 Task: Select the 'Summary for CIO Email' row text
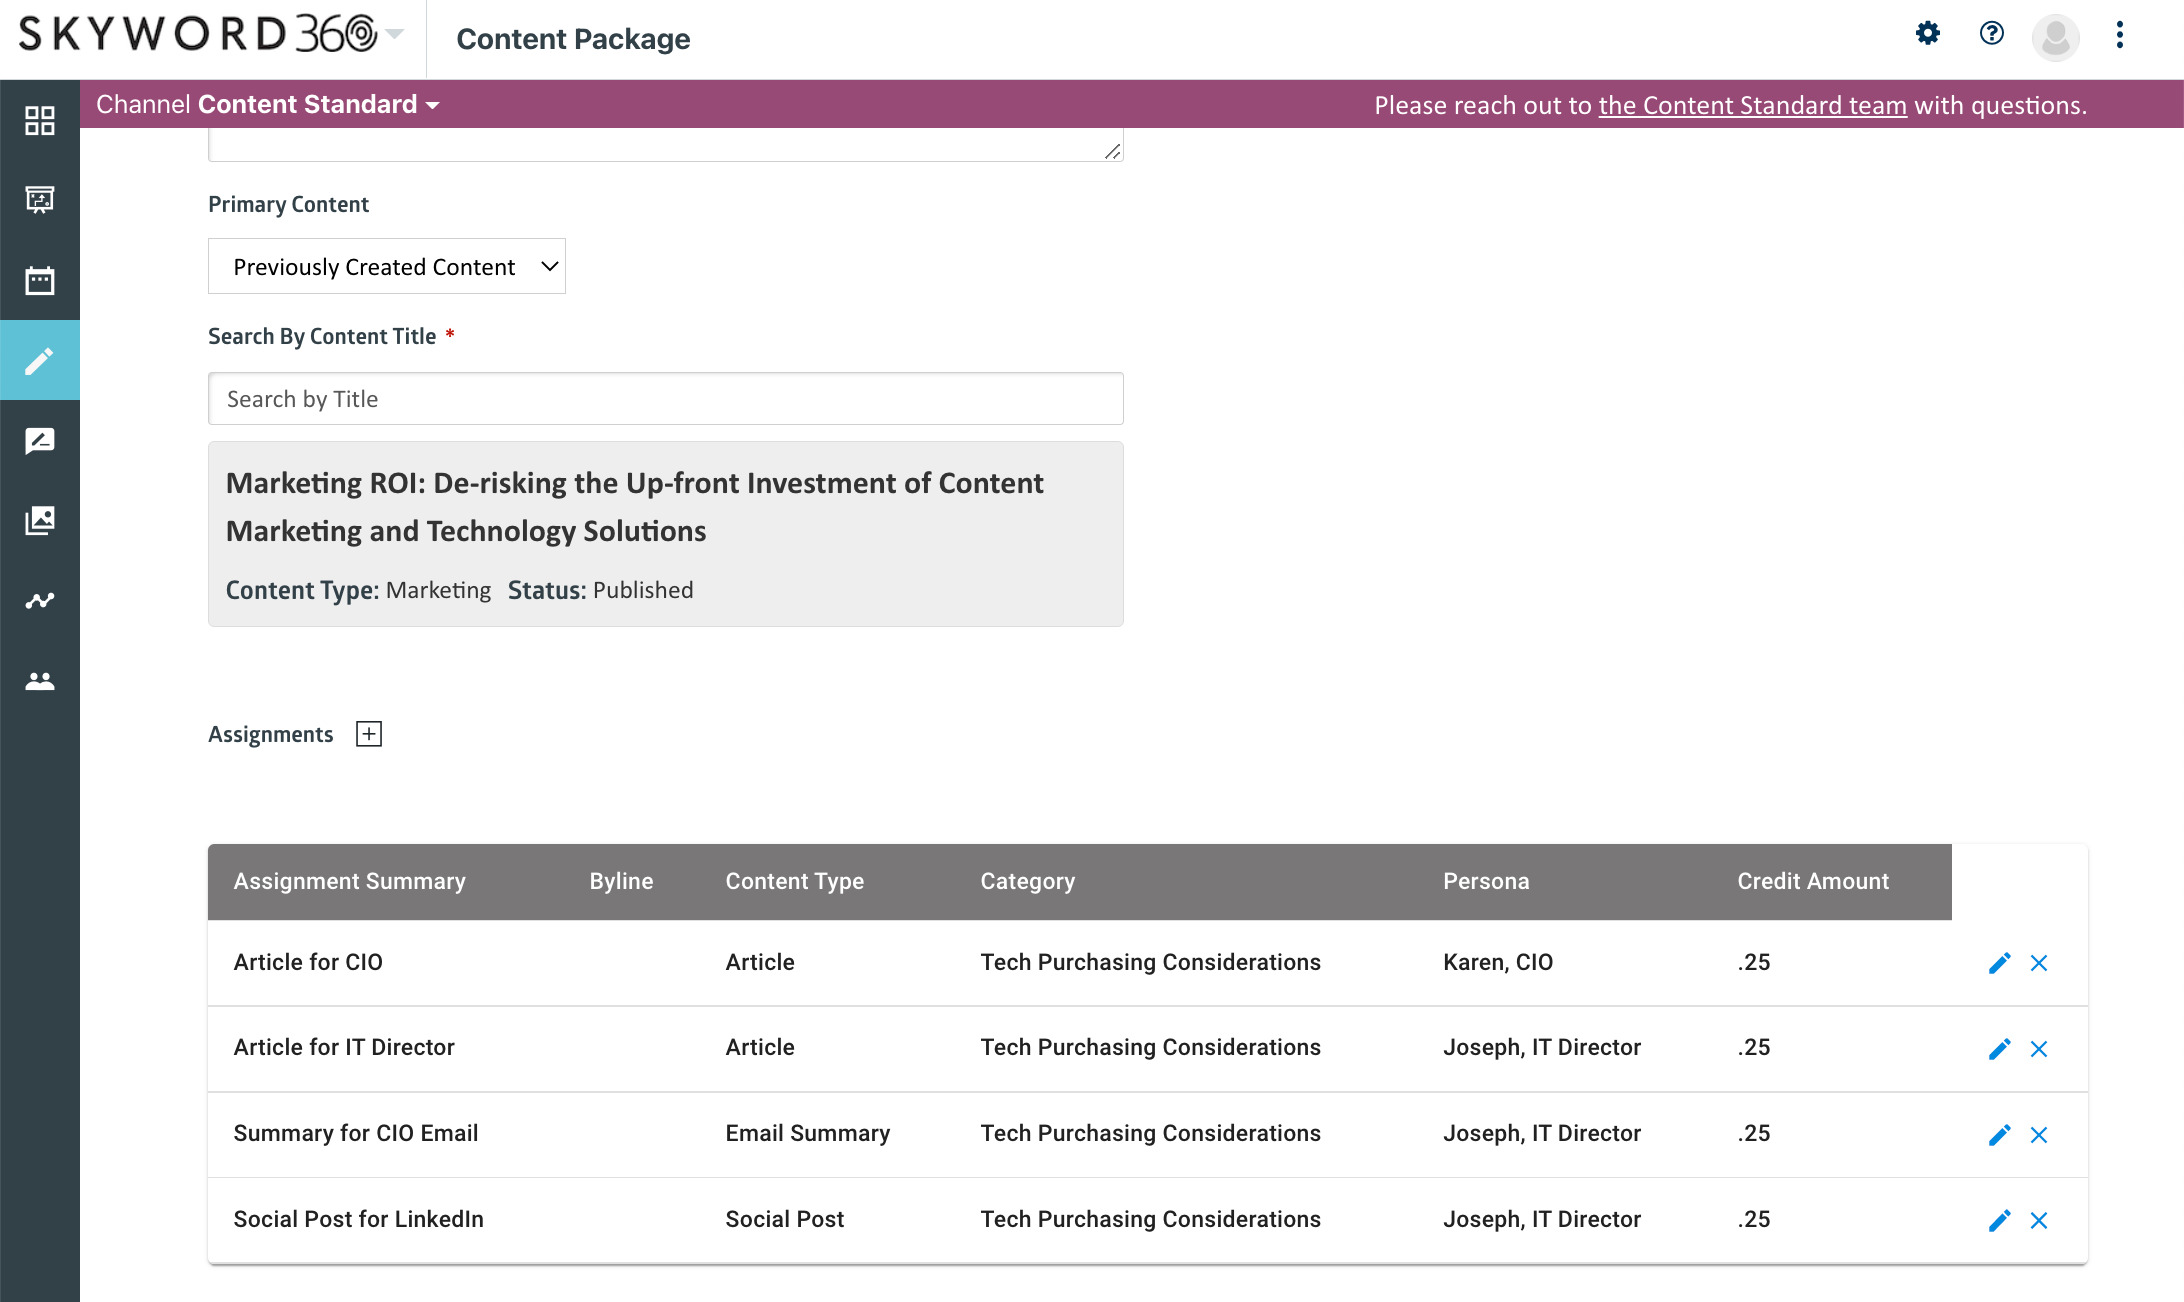point(356,1133)
